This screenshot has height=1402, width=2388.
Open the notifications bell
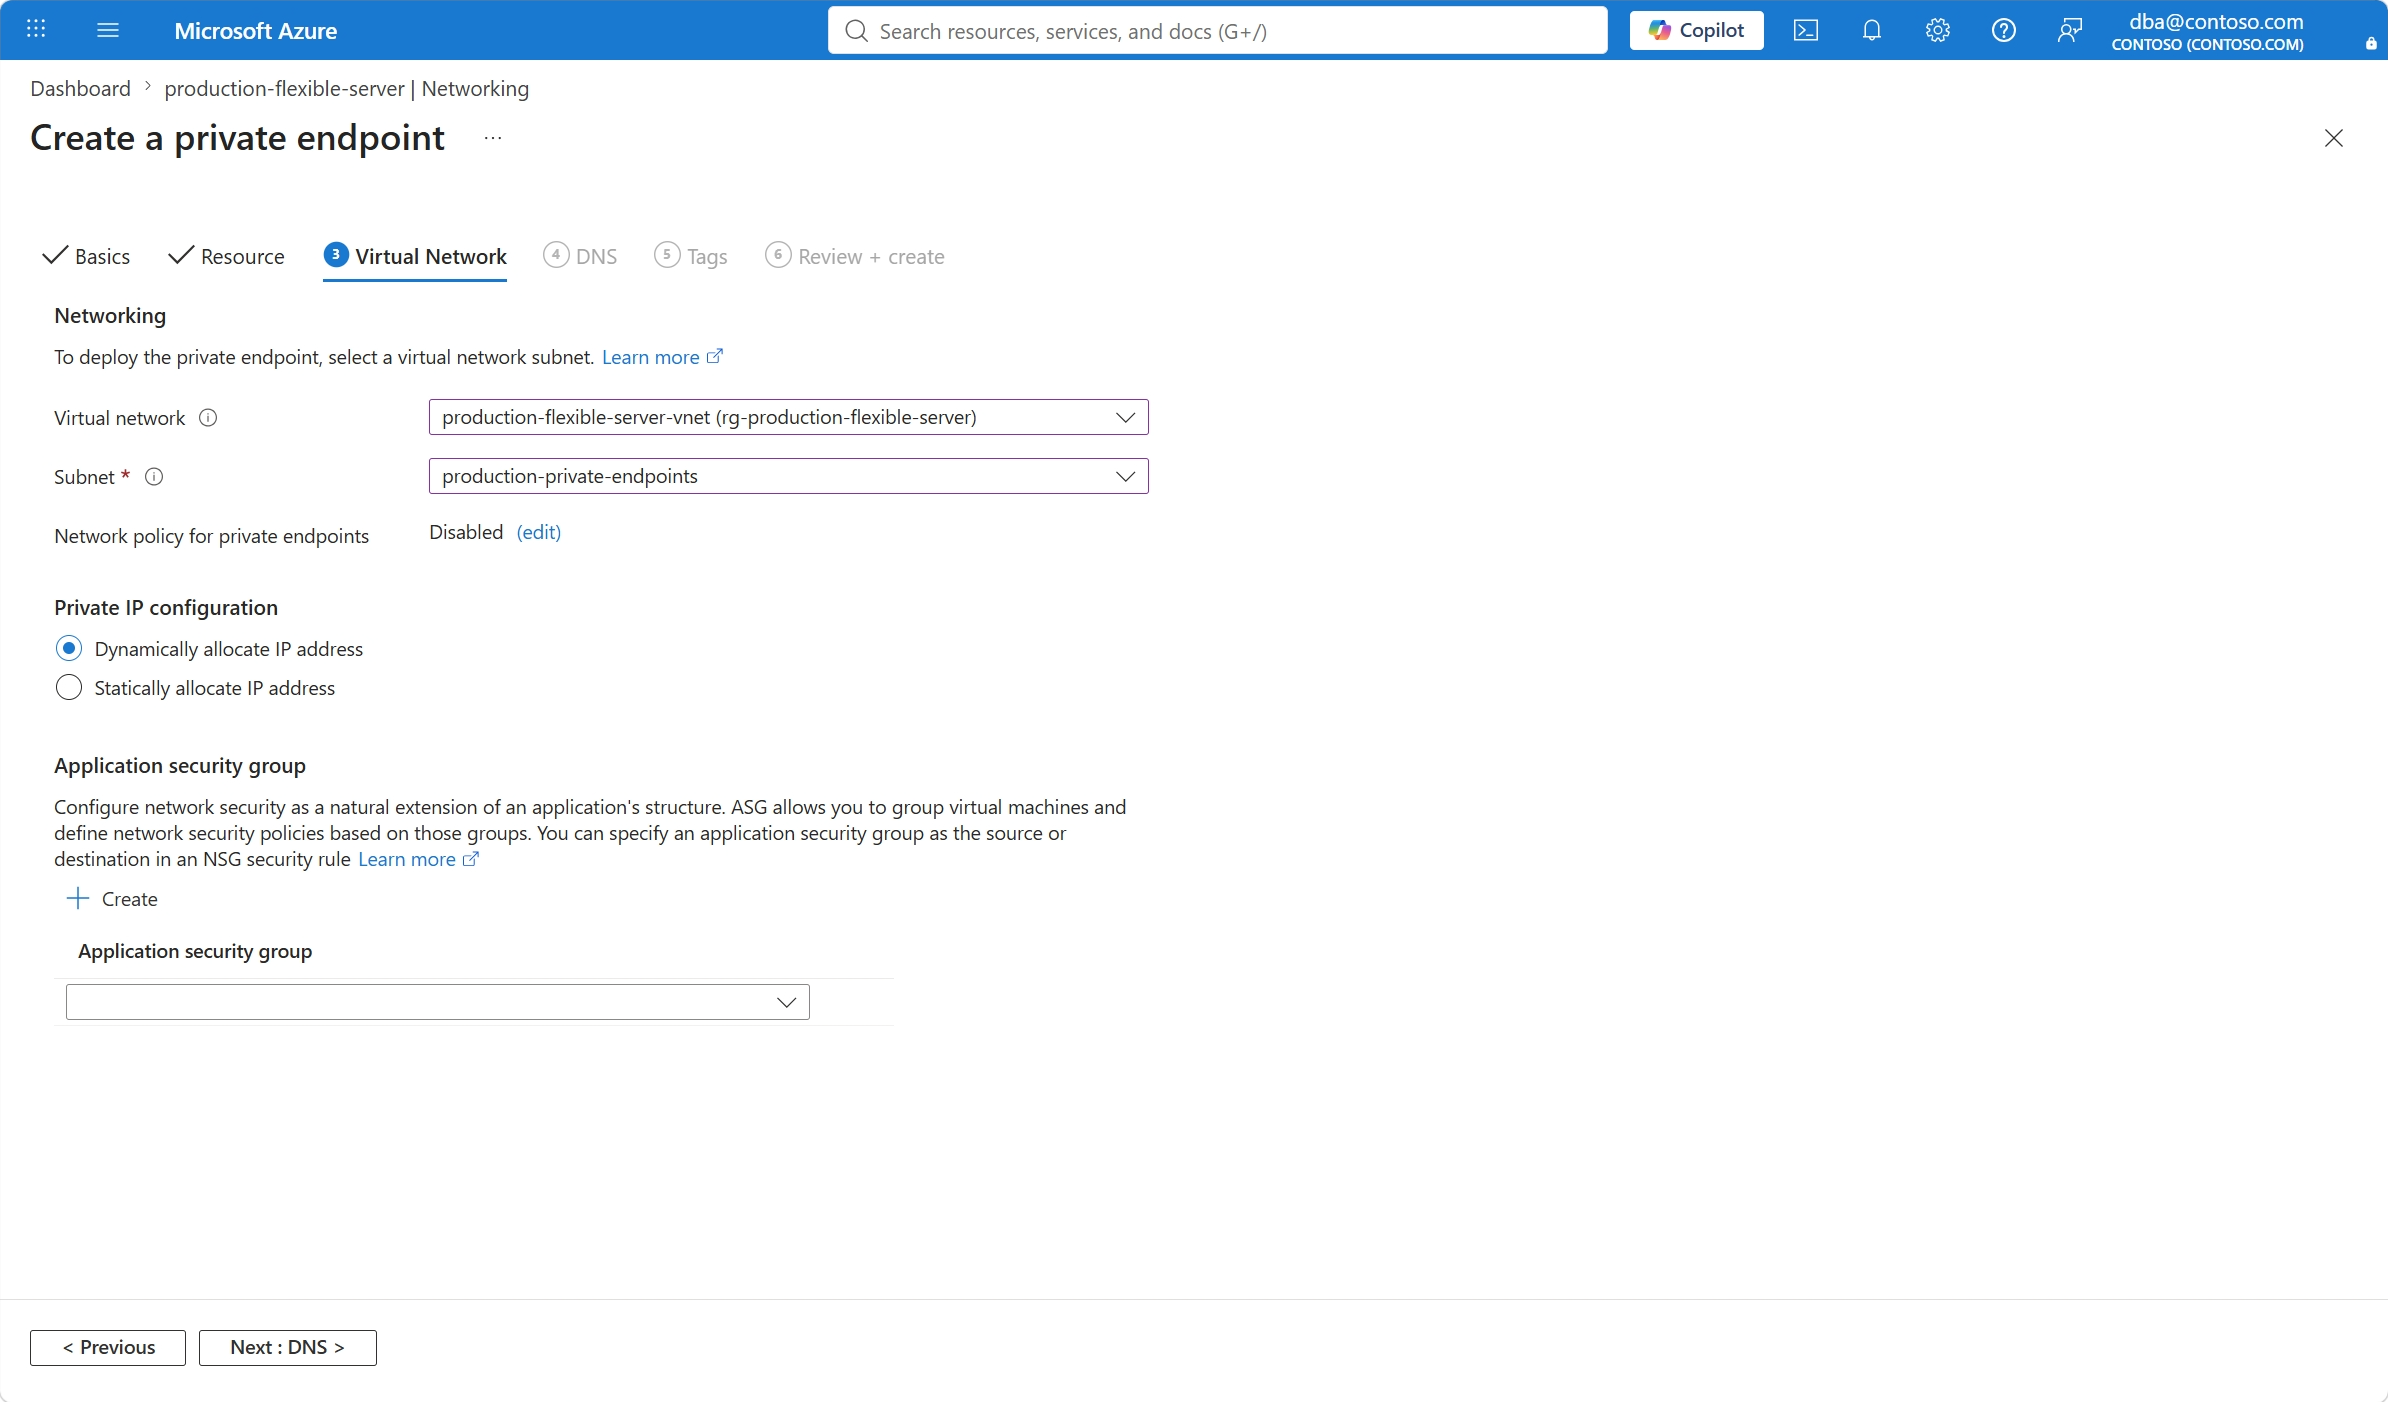(x=1872, y=30)
